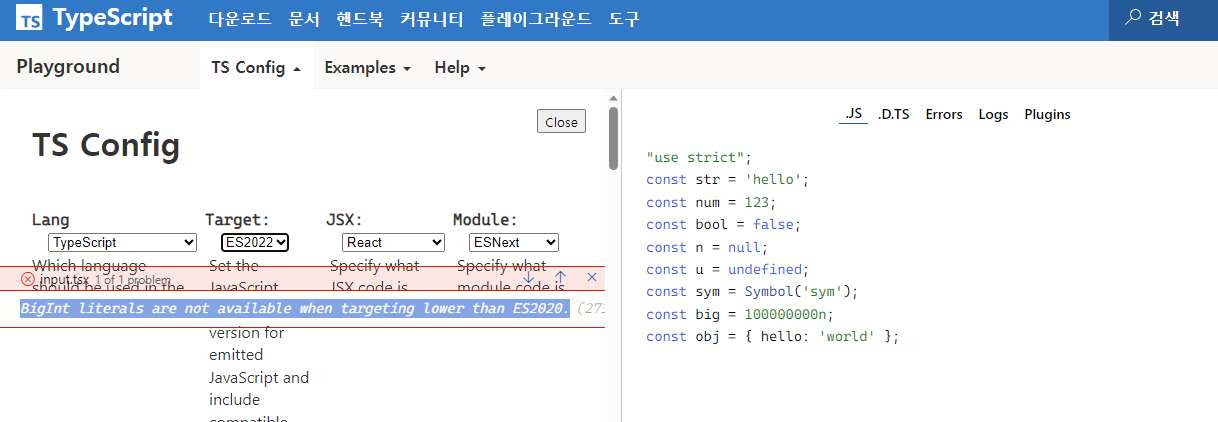The image size is (1218, 422).
Task: Expand the Help menu
Action: click(x=460, y=67)
